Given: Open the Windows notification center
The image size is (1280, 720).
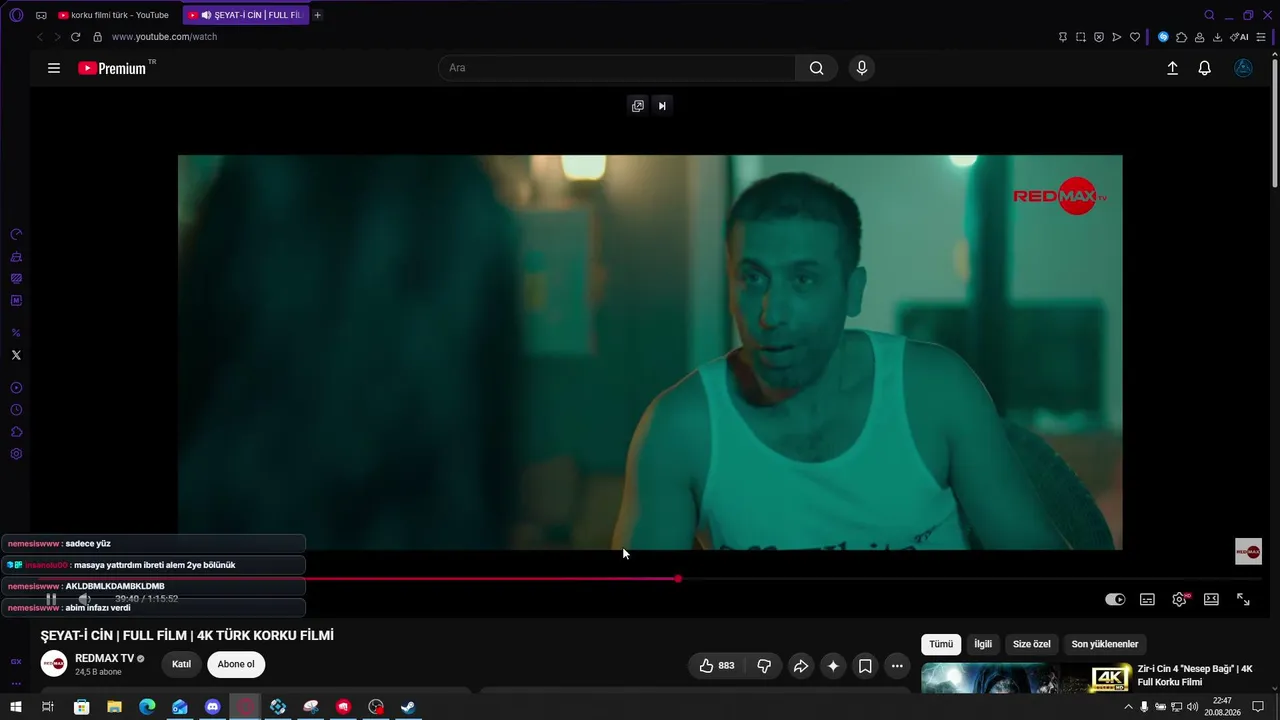Looking at the screenshot, I should tap(1258, 707).
